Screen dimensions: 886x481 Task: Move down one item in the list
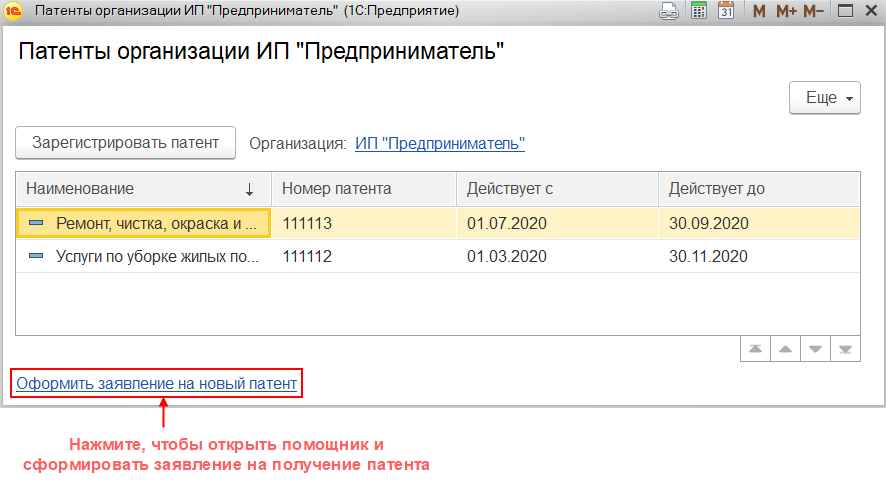click(x=815, y=349)
